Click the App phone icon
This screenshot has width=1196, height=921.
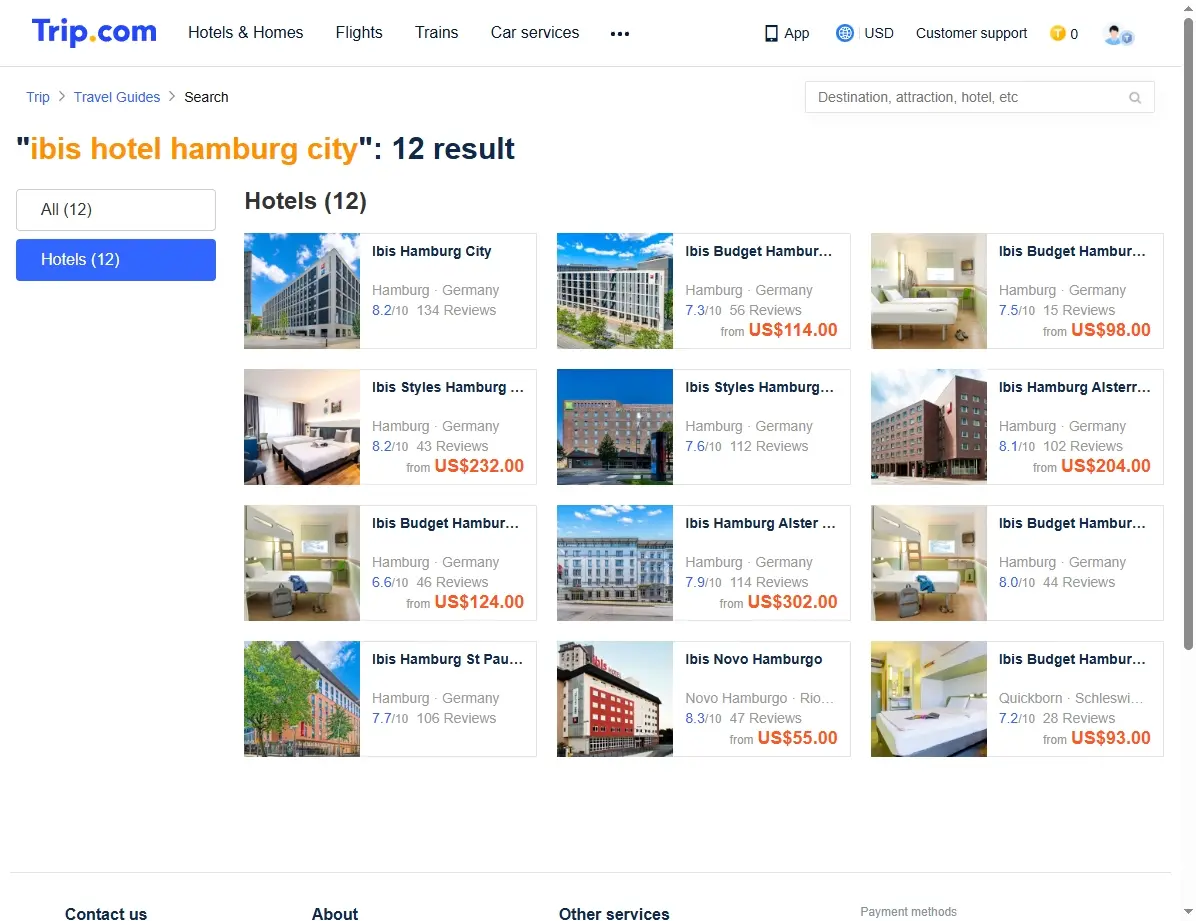pos(771,34)
